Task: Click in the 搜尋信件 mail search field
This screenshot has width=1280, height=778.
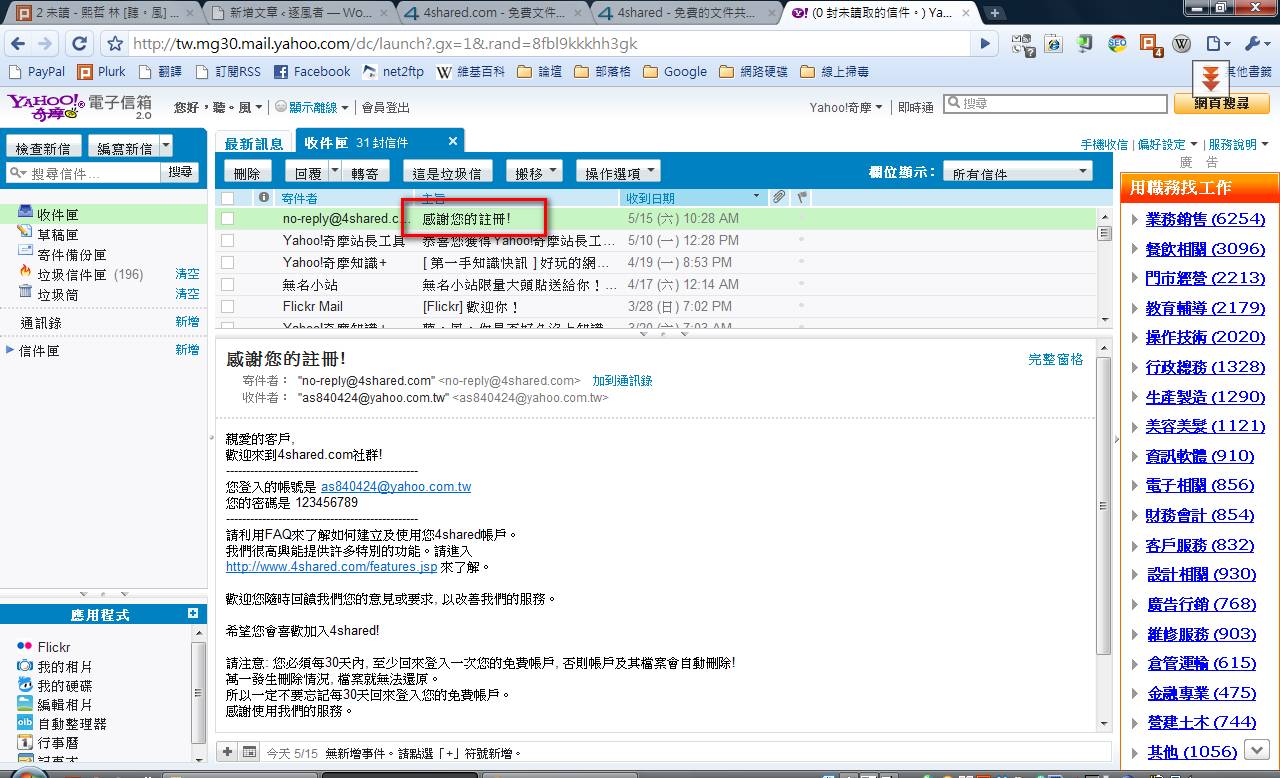Action: 83,173
